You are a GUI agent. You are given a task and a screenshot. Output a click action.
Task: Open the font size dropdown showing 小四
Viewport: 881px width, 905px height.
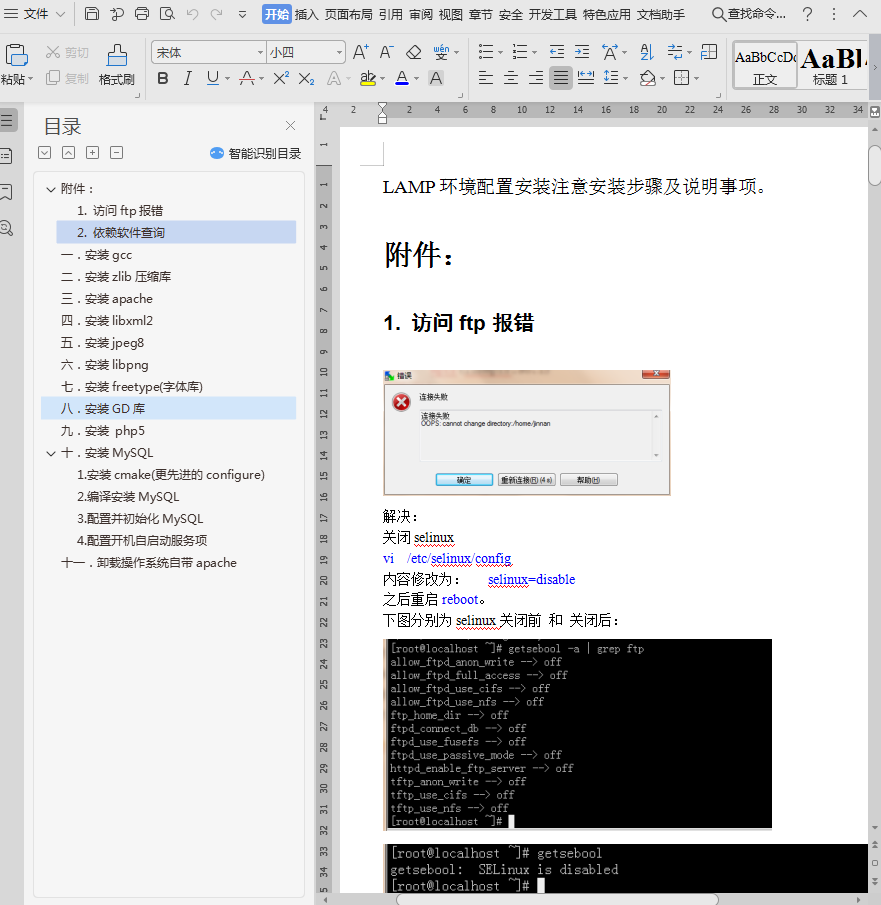(x=340, y=52)
